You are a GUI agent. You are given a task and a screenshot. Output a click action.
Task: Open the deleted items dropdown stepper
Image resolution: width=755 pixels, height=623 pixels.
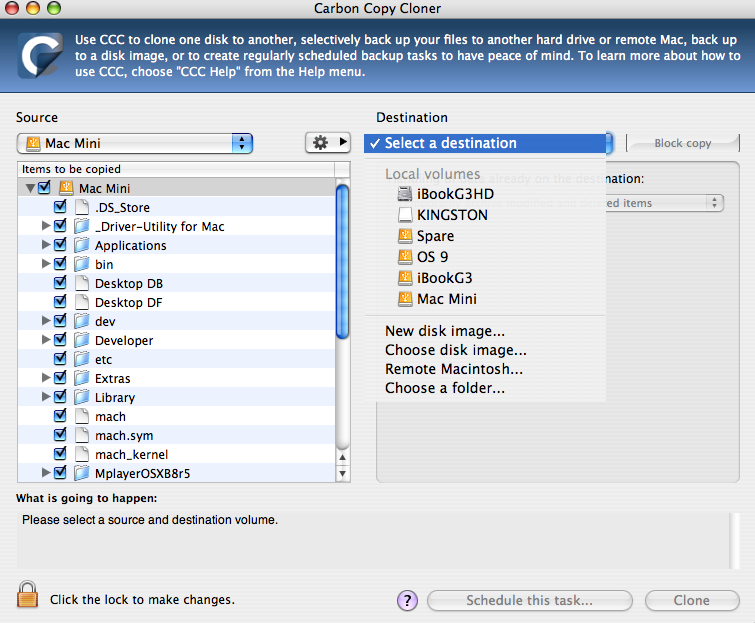(x=715, y=203)
